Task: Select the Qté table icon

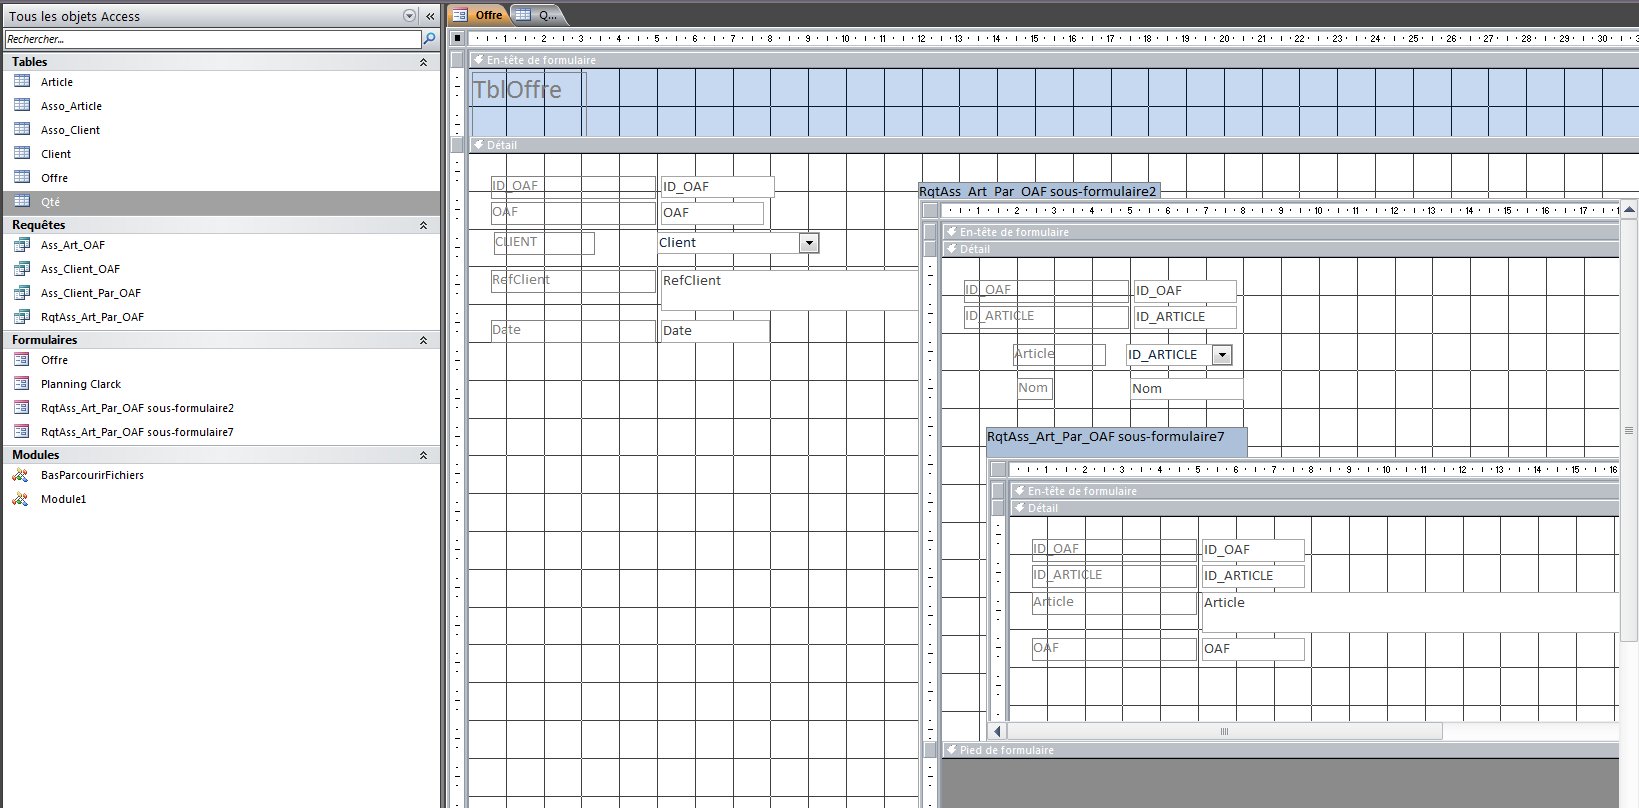Action: point(22,201)
